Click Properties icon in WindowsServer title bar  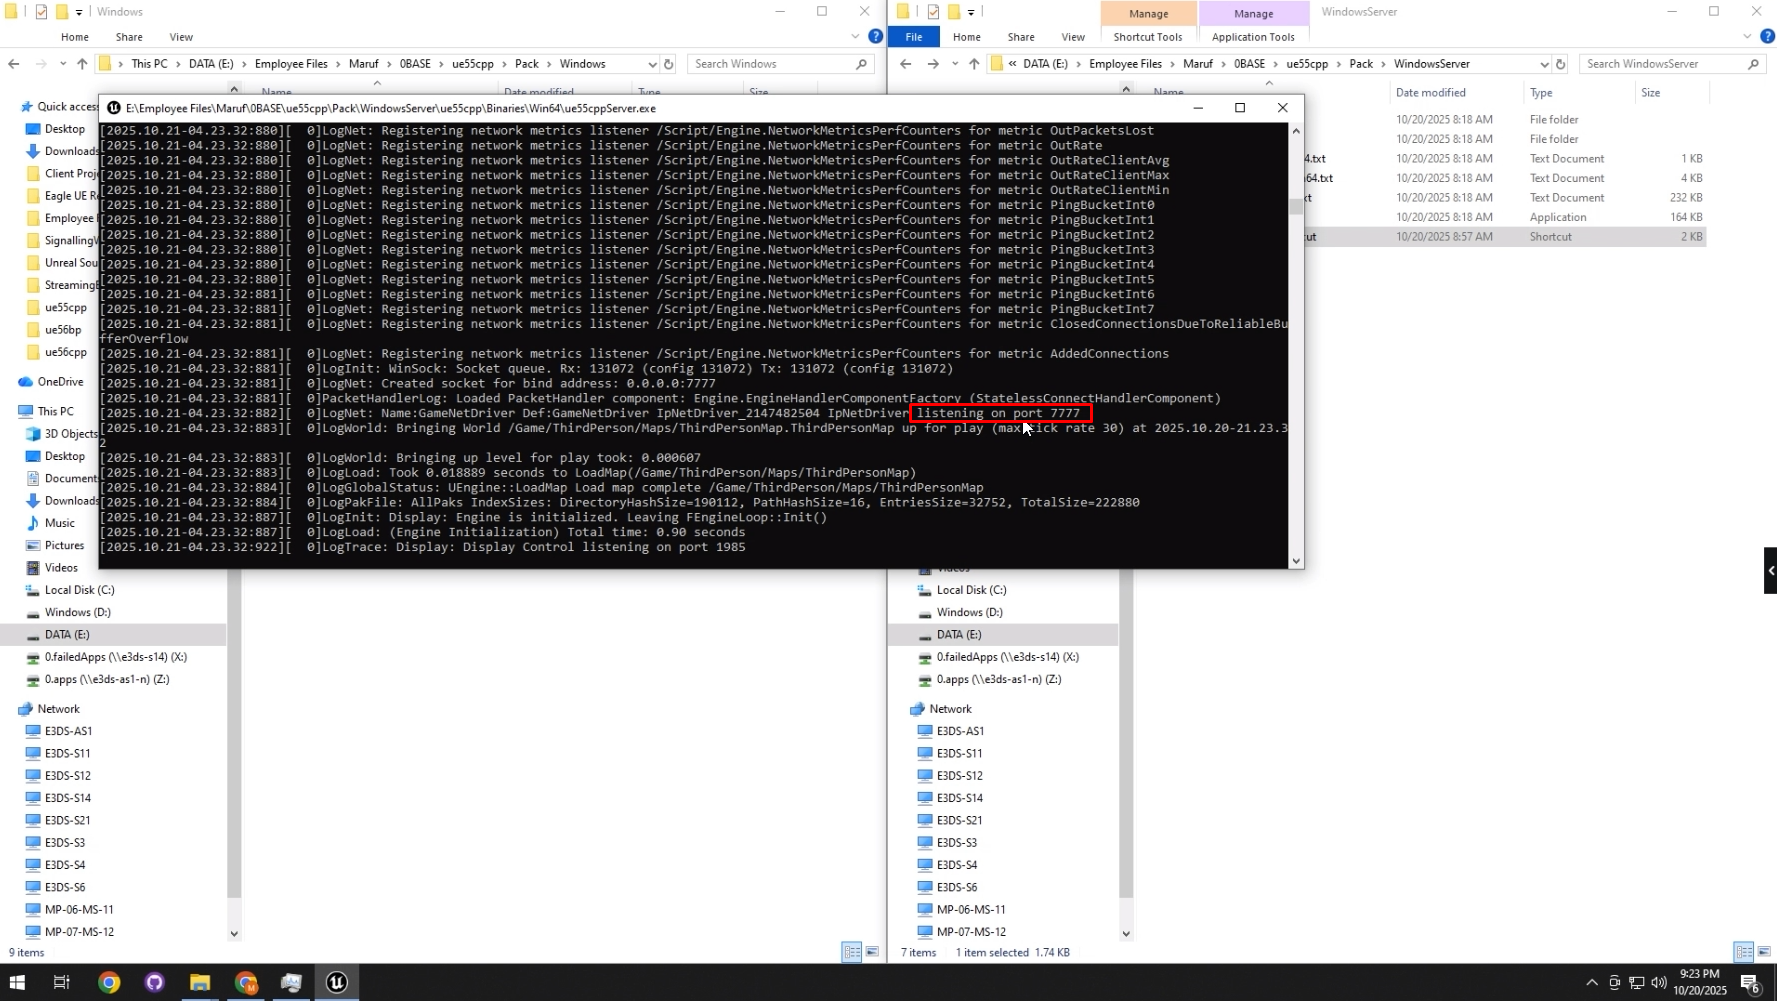coord(933,12)
